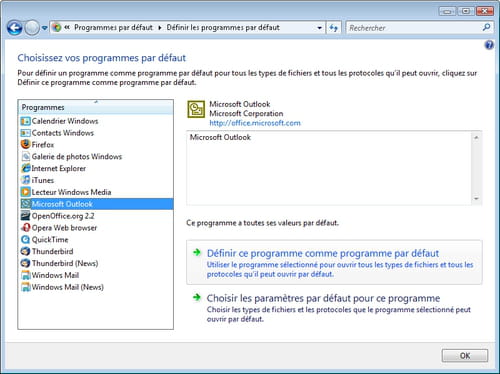Select Thunderbird (News) entry
500x374 pixels.
pos(96,263)
